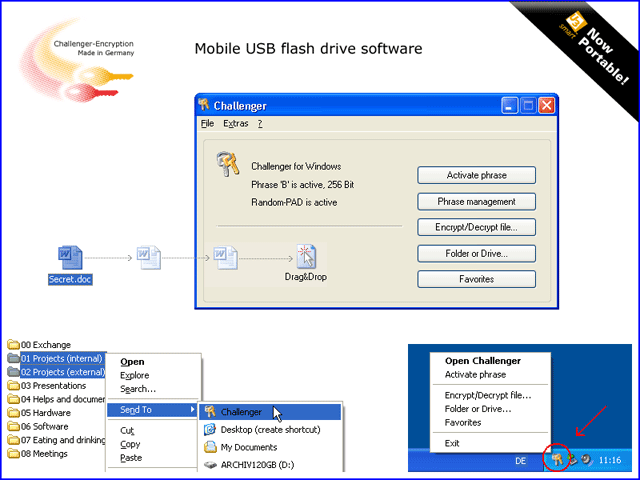This screenshot has width=640, height=480.
Task: Click the folder icon of 03 Presentations
Action: [13, 385]
